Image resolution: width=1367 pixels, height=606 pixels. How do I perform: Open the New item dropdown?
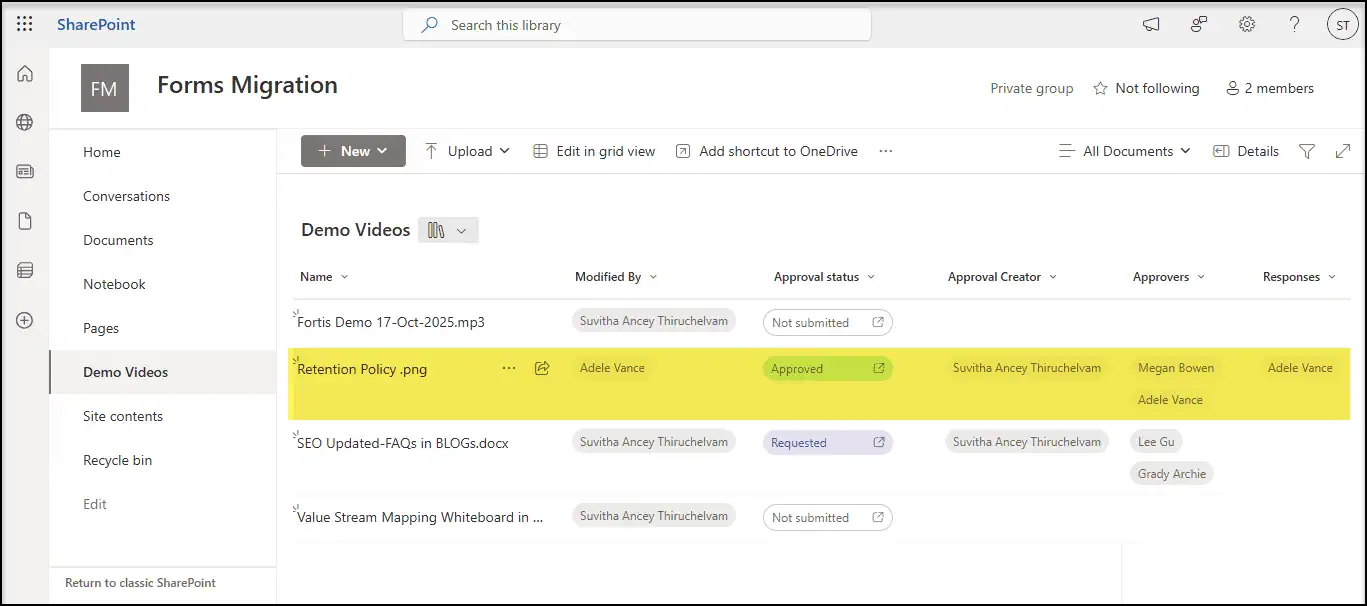click(353, 151)
